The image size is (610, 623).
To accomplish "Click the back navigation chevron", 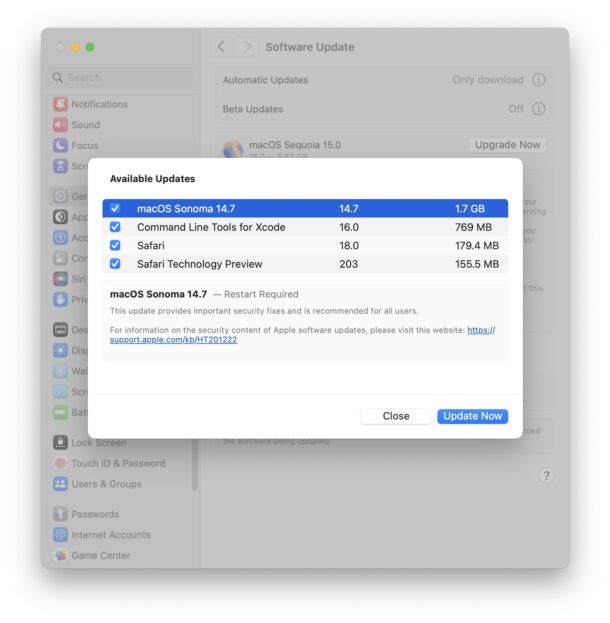I will click(x=221, y=47).
